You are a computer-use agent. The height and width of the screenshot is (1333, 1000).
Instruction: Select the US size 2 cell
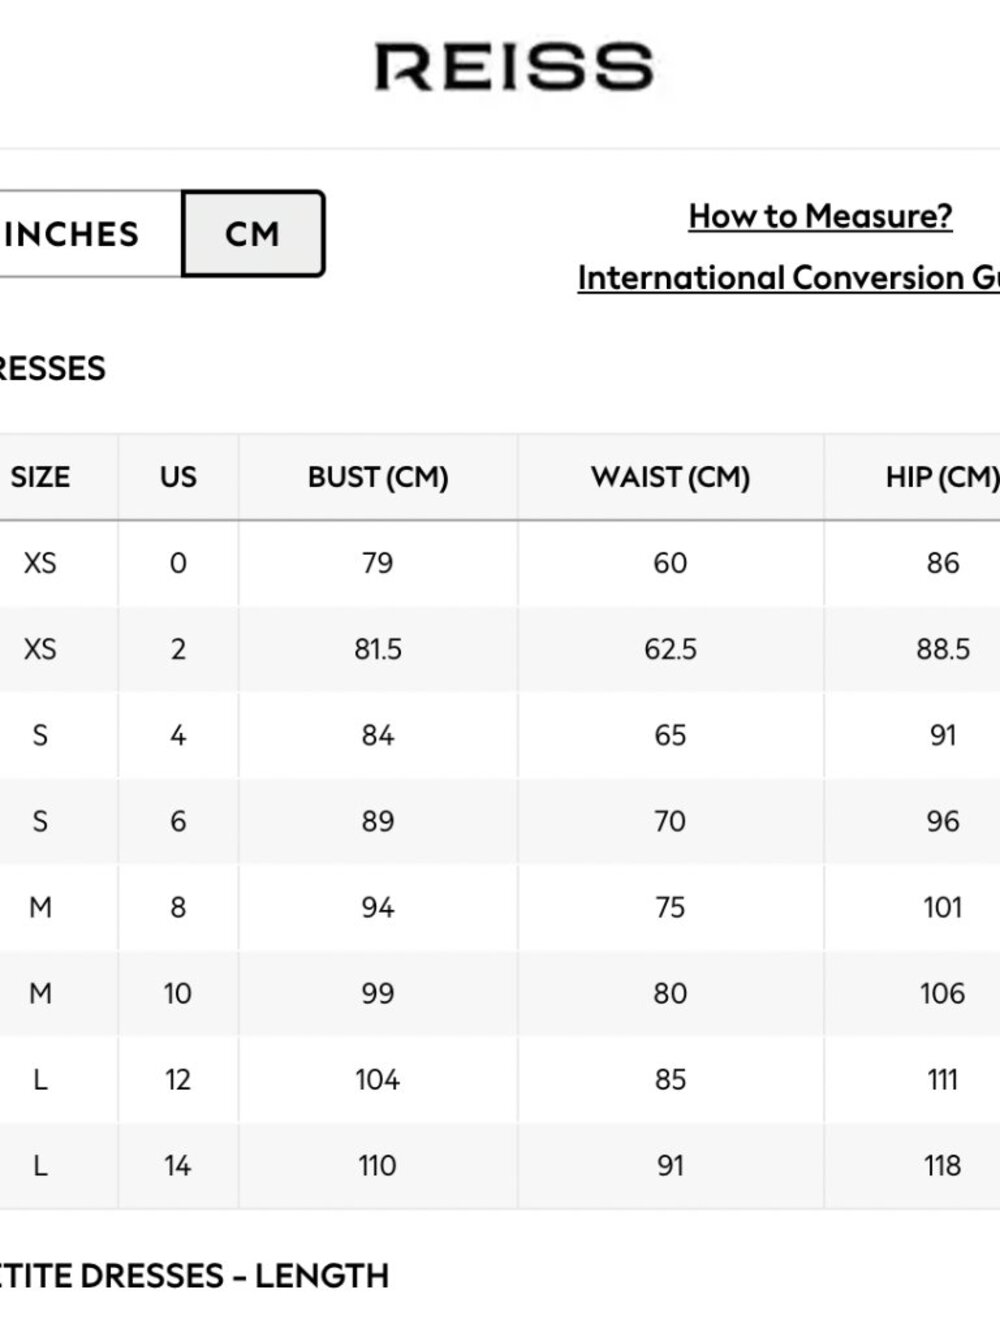(178, 649)
